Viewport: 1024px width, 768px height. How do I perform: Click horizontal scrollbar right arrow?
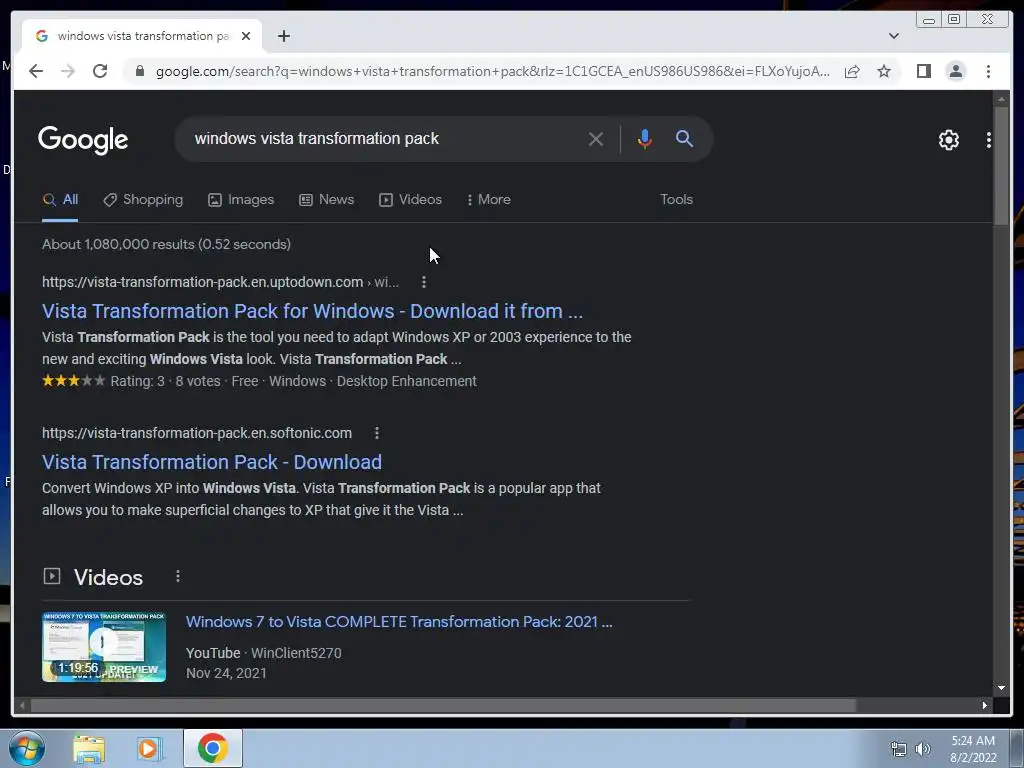click(x=984, y=705)
